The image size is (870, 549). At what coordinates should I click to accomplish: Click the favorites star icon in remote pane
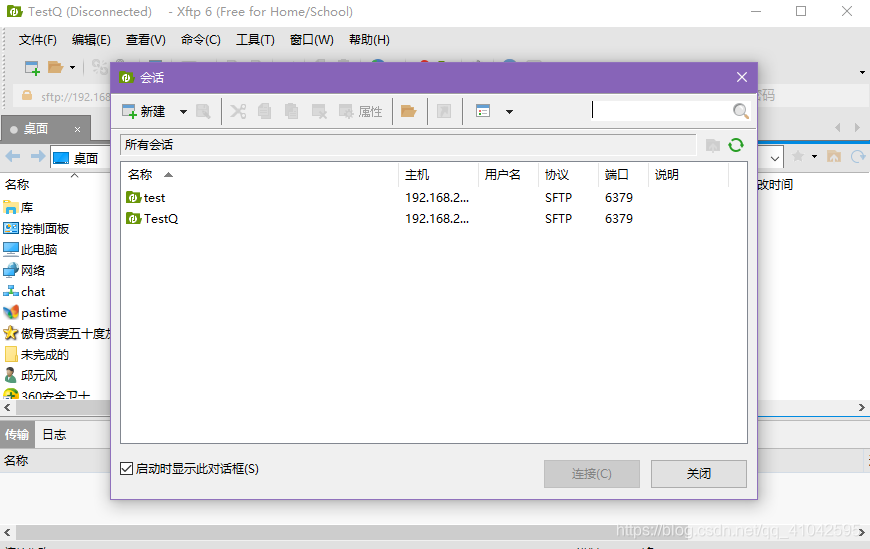point(798,157)
